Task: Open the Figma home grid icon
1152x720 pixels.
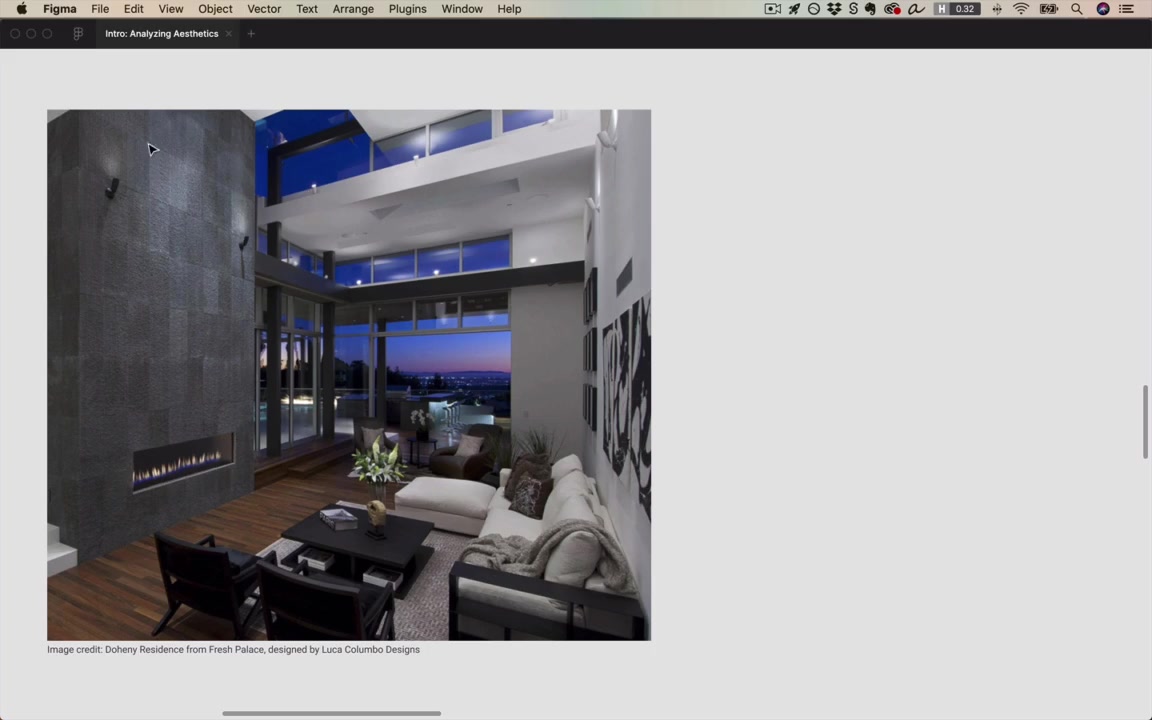Action: coord(78,34)
